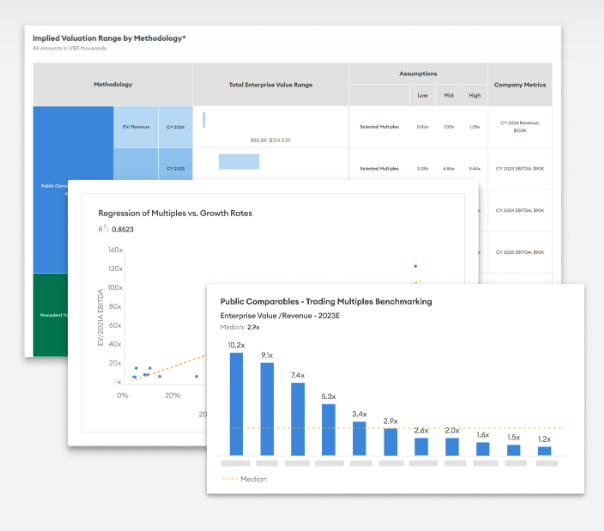Click the 1.6x bar in the benchmarking chart
Screen dimensions: 604x531
point(483,449)
